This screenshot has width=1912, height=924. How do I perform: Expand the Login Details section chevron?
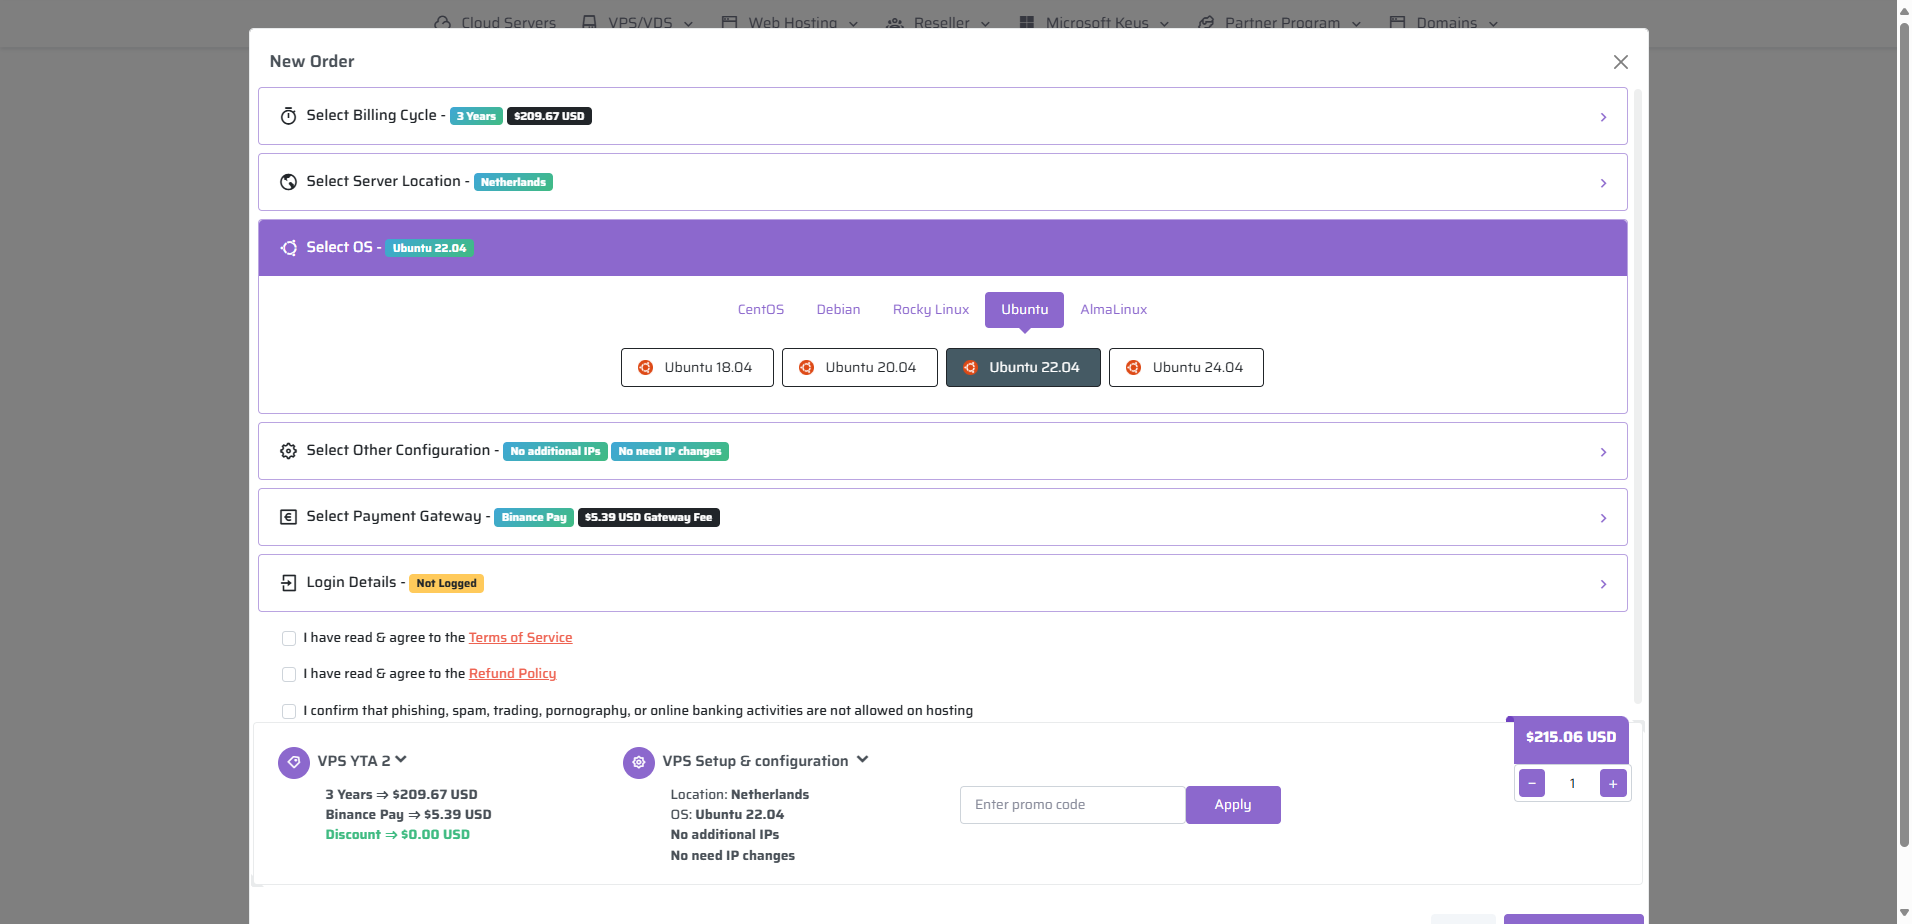(x=1603, y=584)
